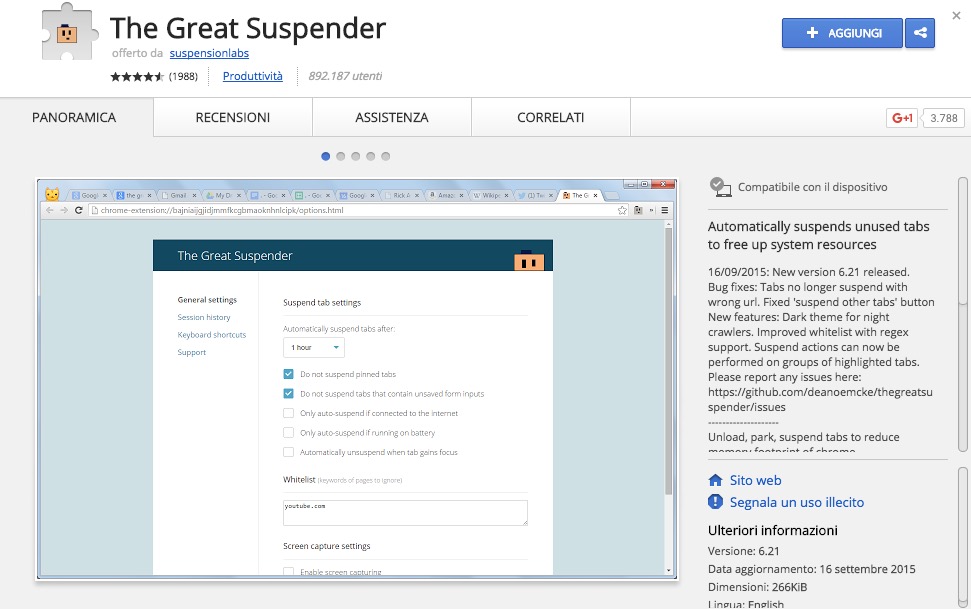
Task: Open the Segnala un uso illecito link
Action: click(796, 502)
